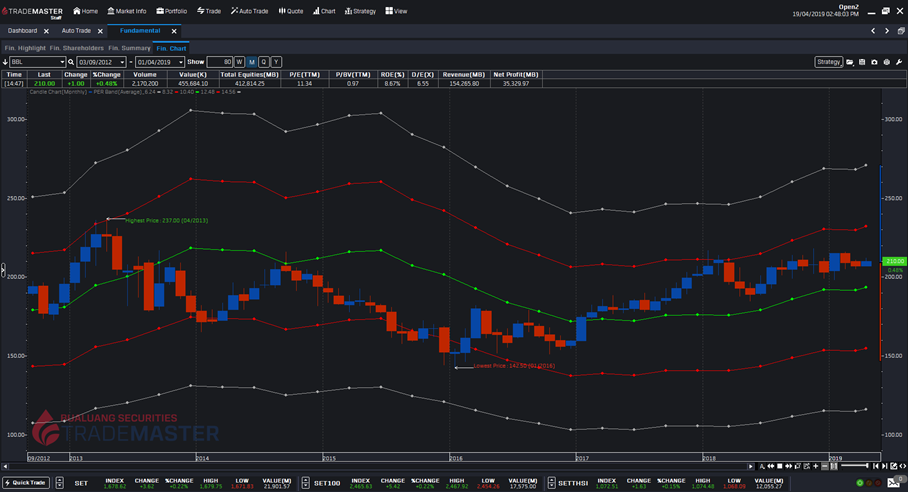Click the Strategy button above the chart

pos(828,62)
